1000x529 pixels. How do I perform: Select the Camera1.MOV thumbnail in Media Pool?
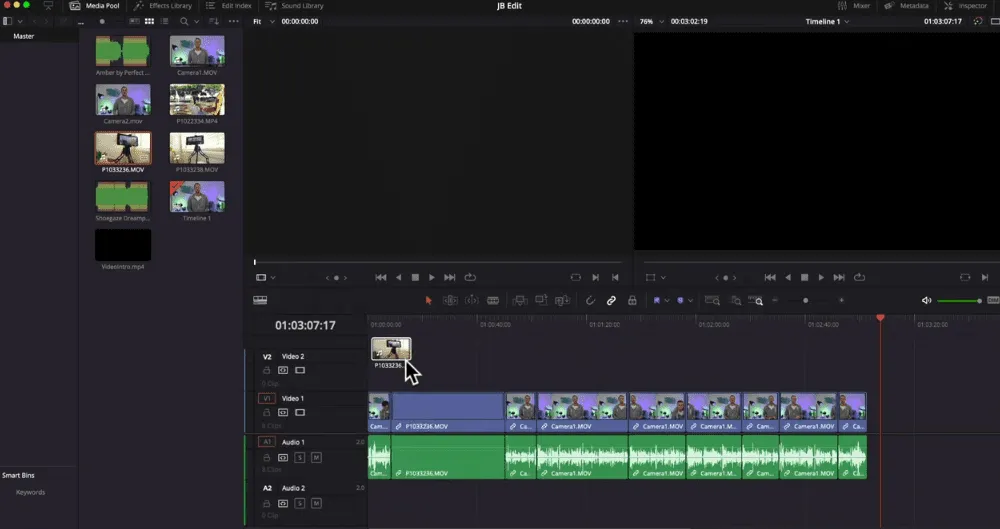tap(197, 51)
